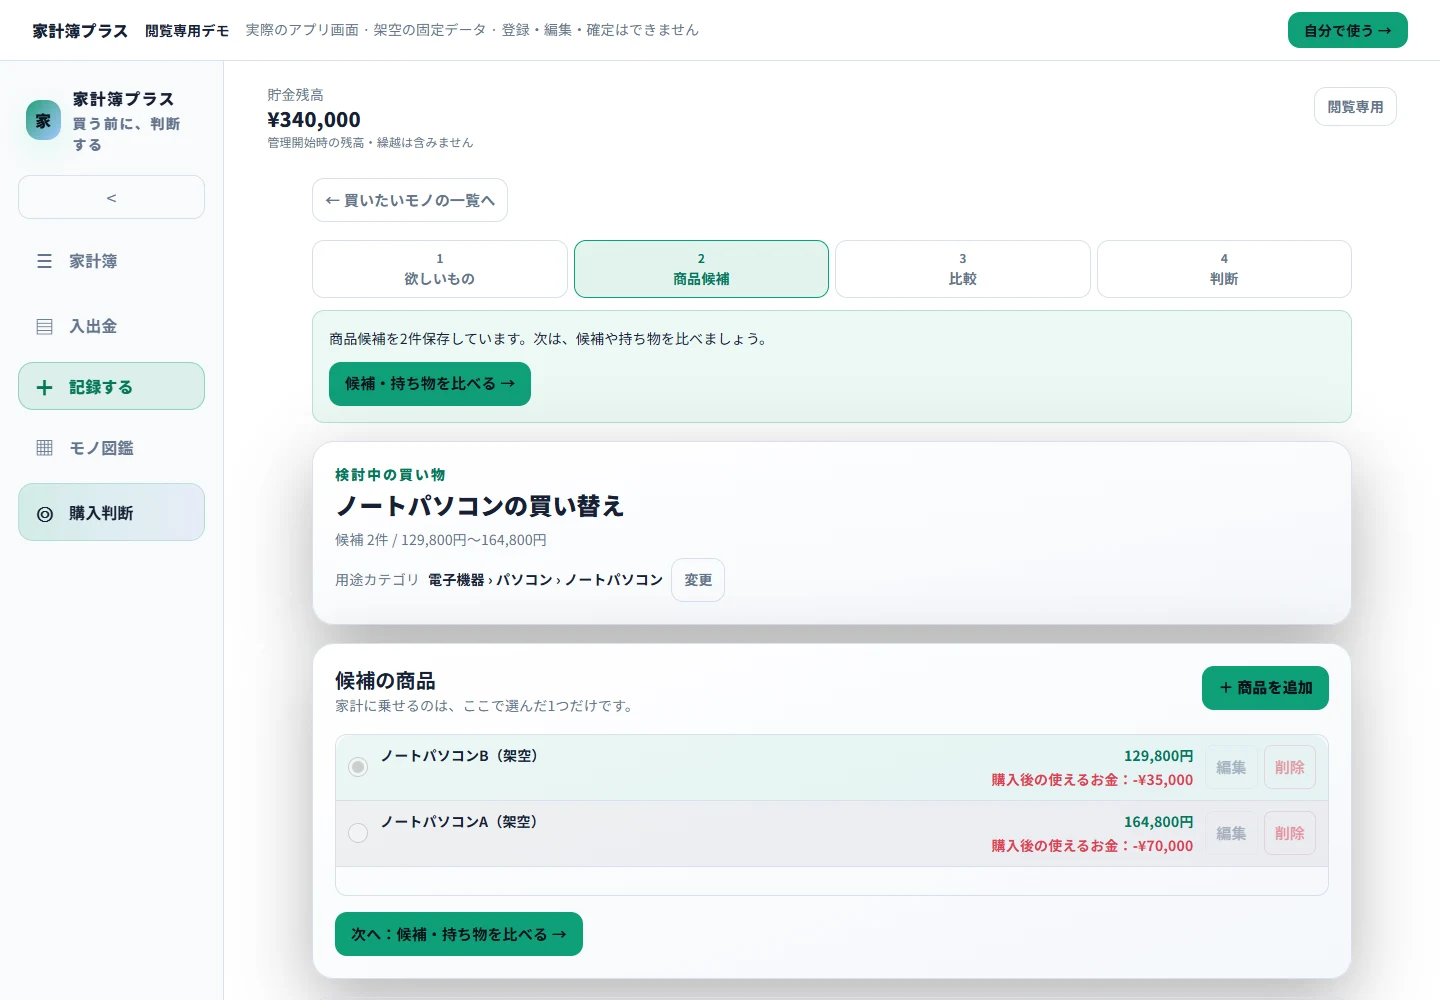Click 購入後の使えるお金：-¥70,000 text
The height and width of the screenshot is (1000, 1440).
pos(1092,846)
